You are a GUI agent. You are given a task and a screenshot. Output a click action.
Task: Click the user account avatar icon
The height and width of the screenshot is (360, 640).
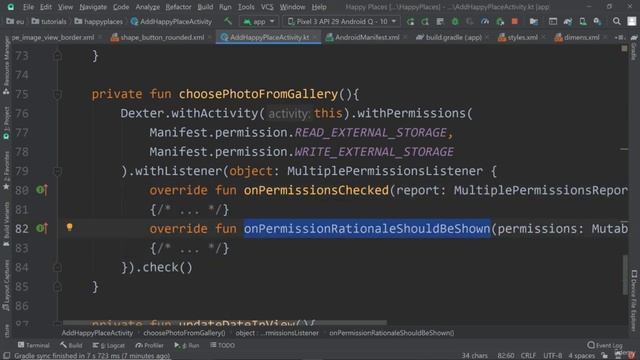(x=631, y=21)
